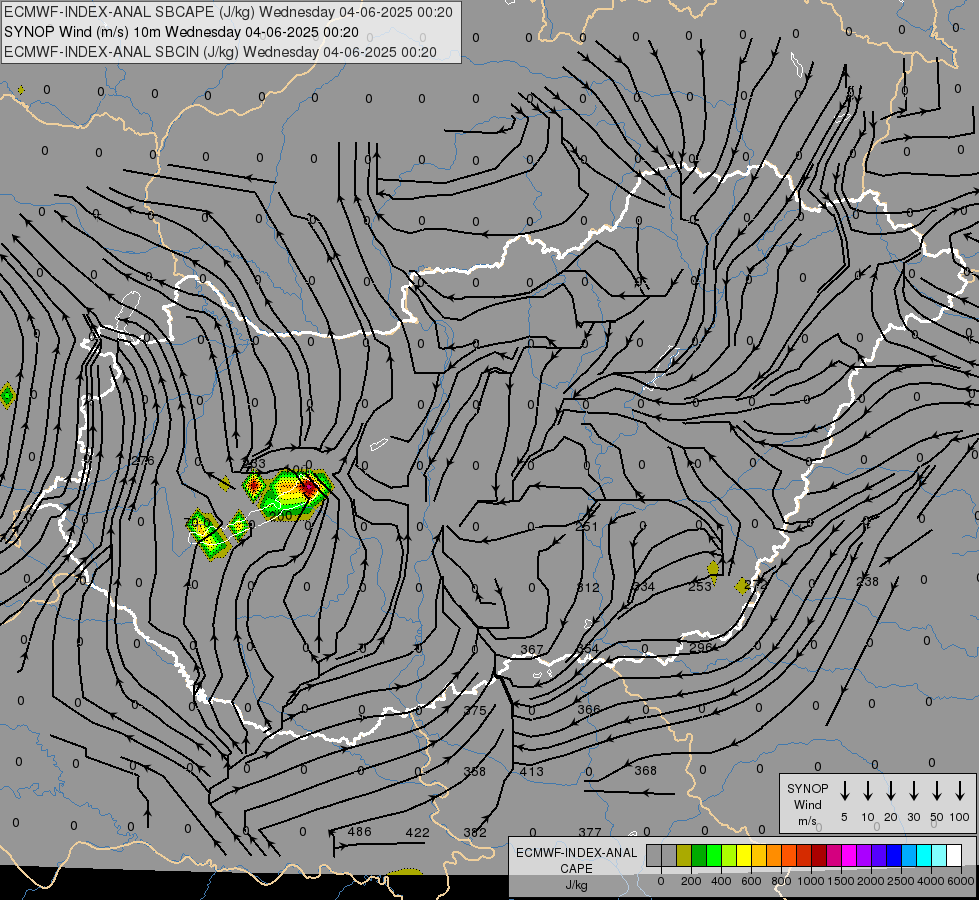
Task: Click the 10 m/s wind arrow in legend
Action: (867, 791)
